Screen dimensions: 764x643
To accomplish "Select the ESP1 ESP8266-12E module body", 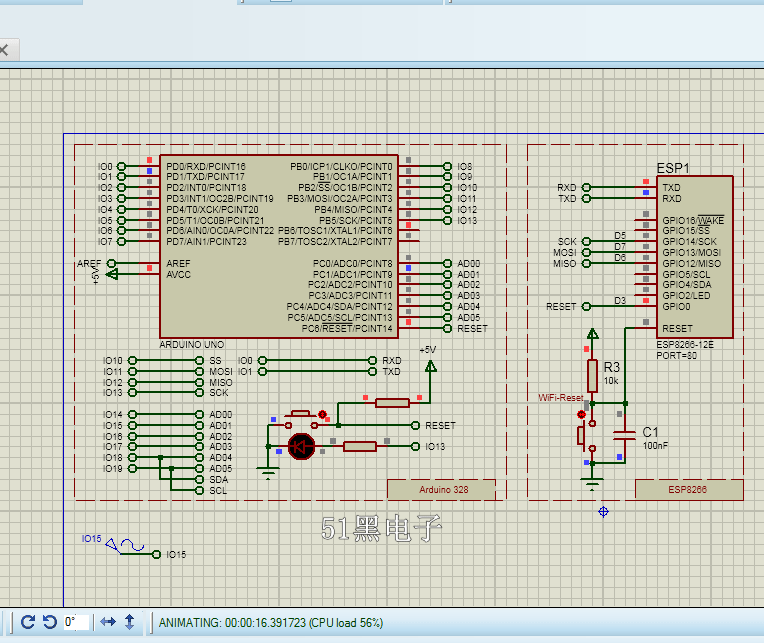I will 695,257.
